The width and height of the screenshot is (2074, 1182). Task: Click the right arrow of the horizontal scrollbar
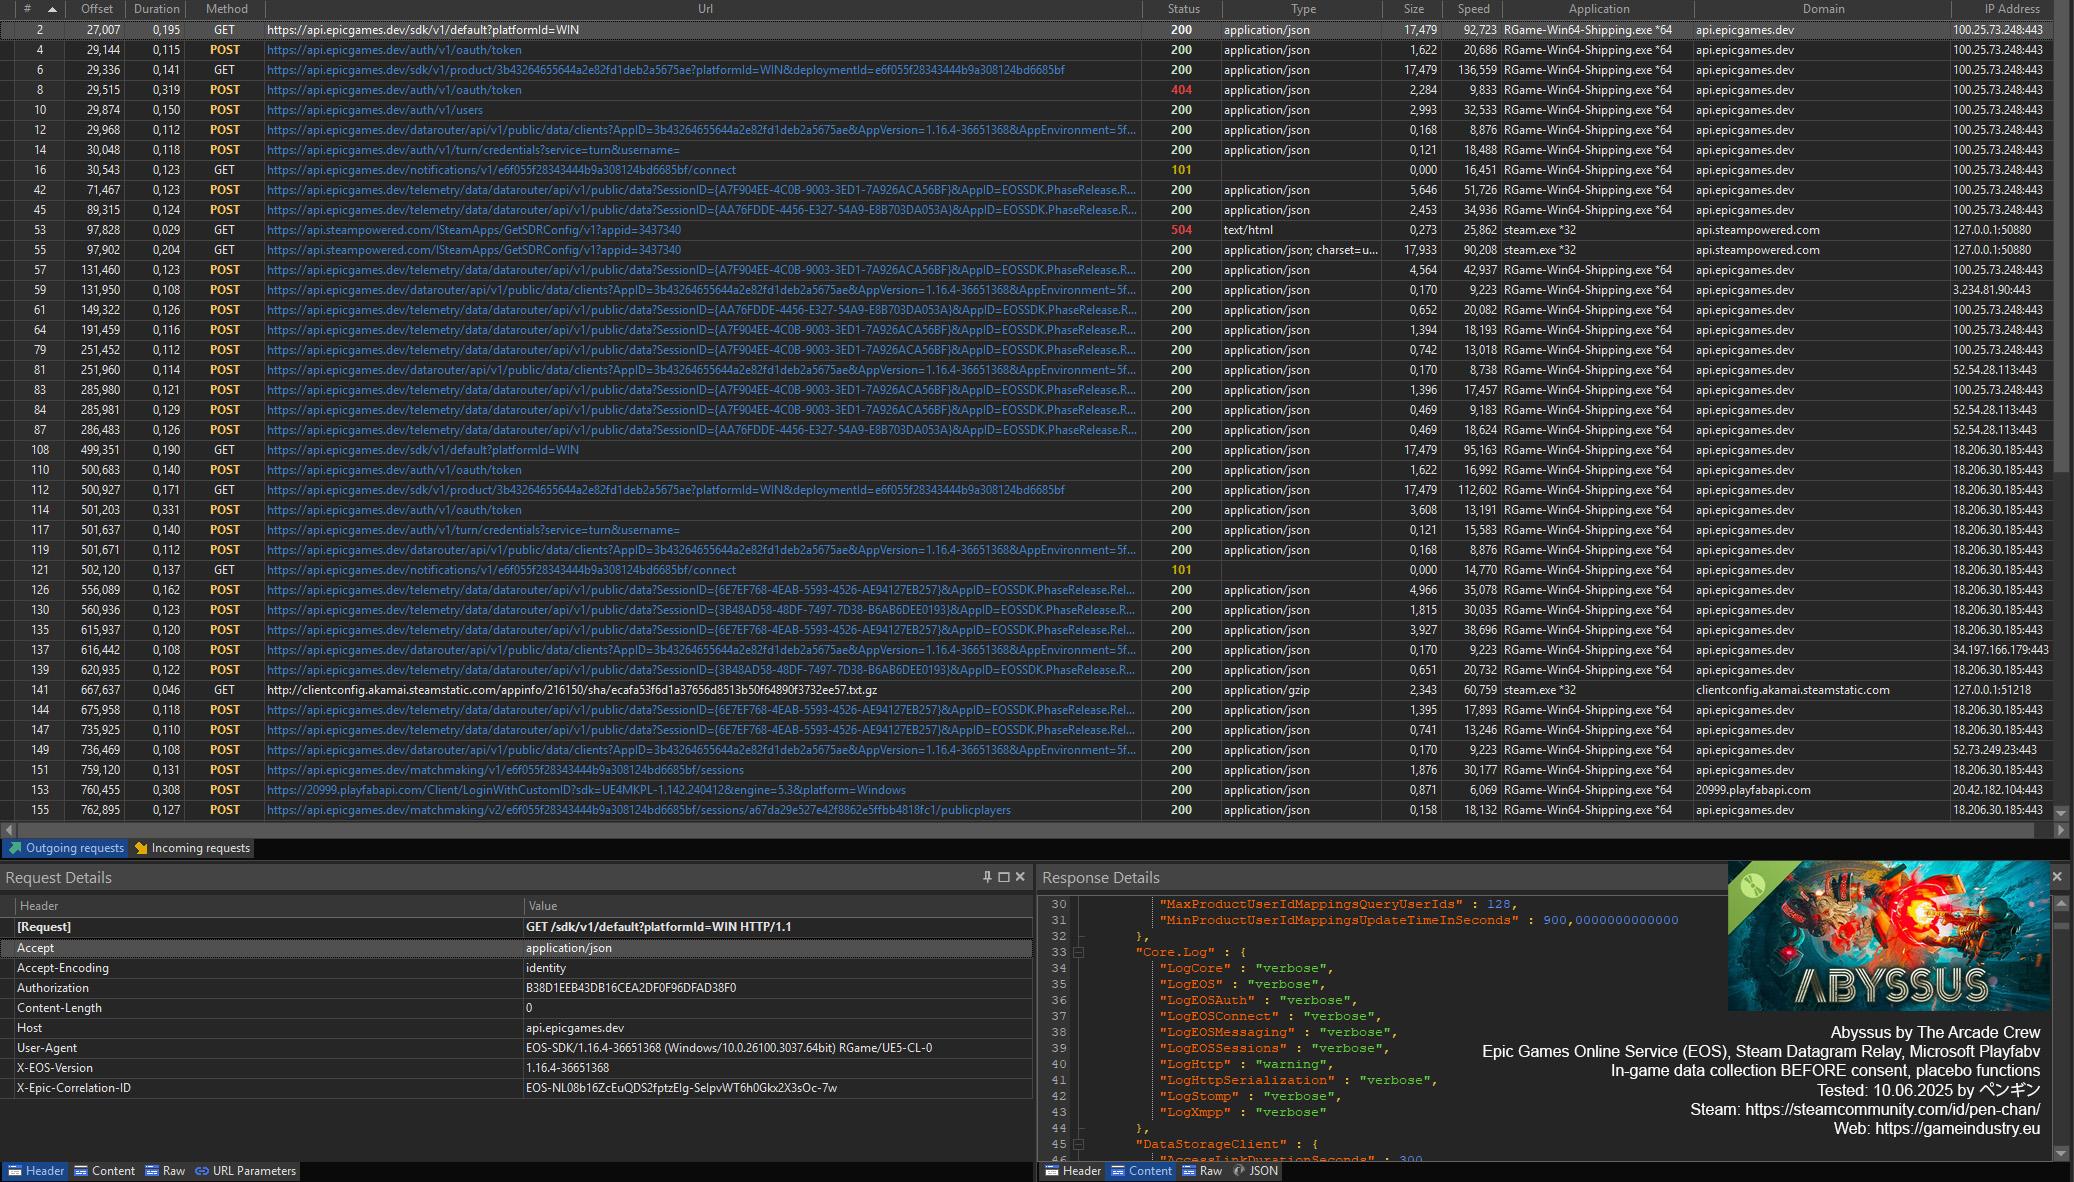(2060, 830)
